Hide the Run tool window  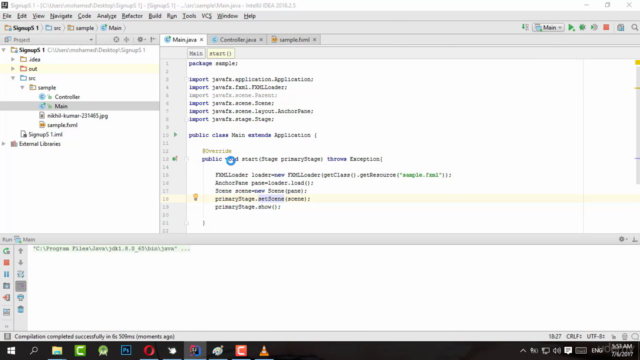635,239
